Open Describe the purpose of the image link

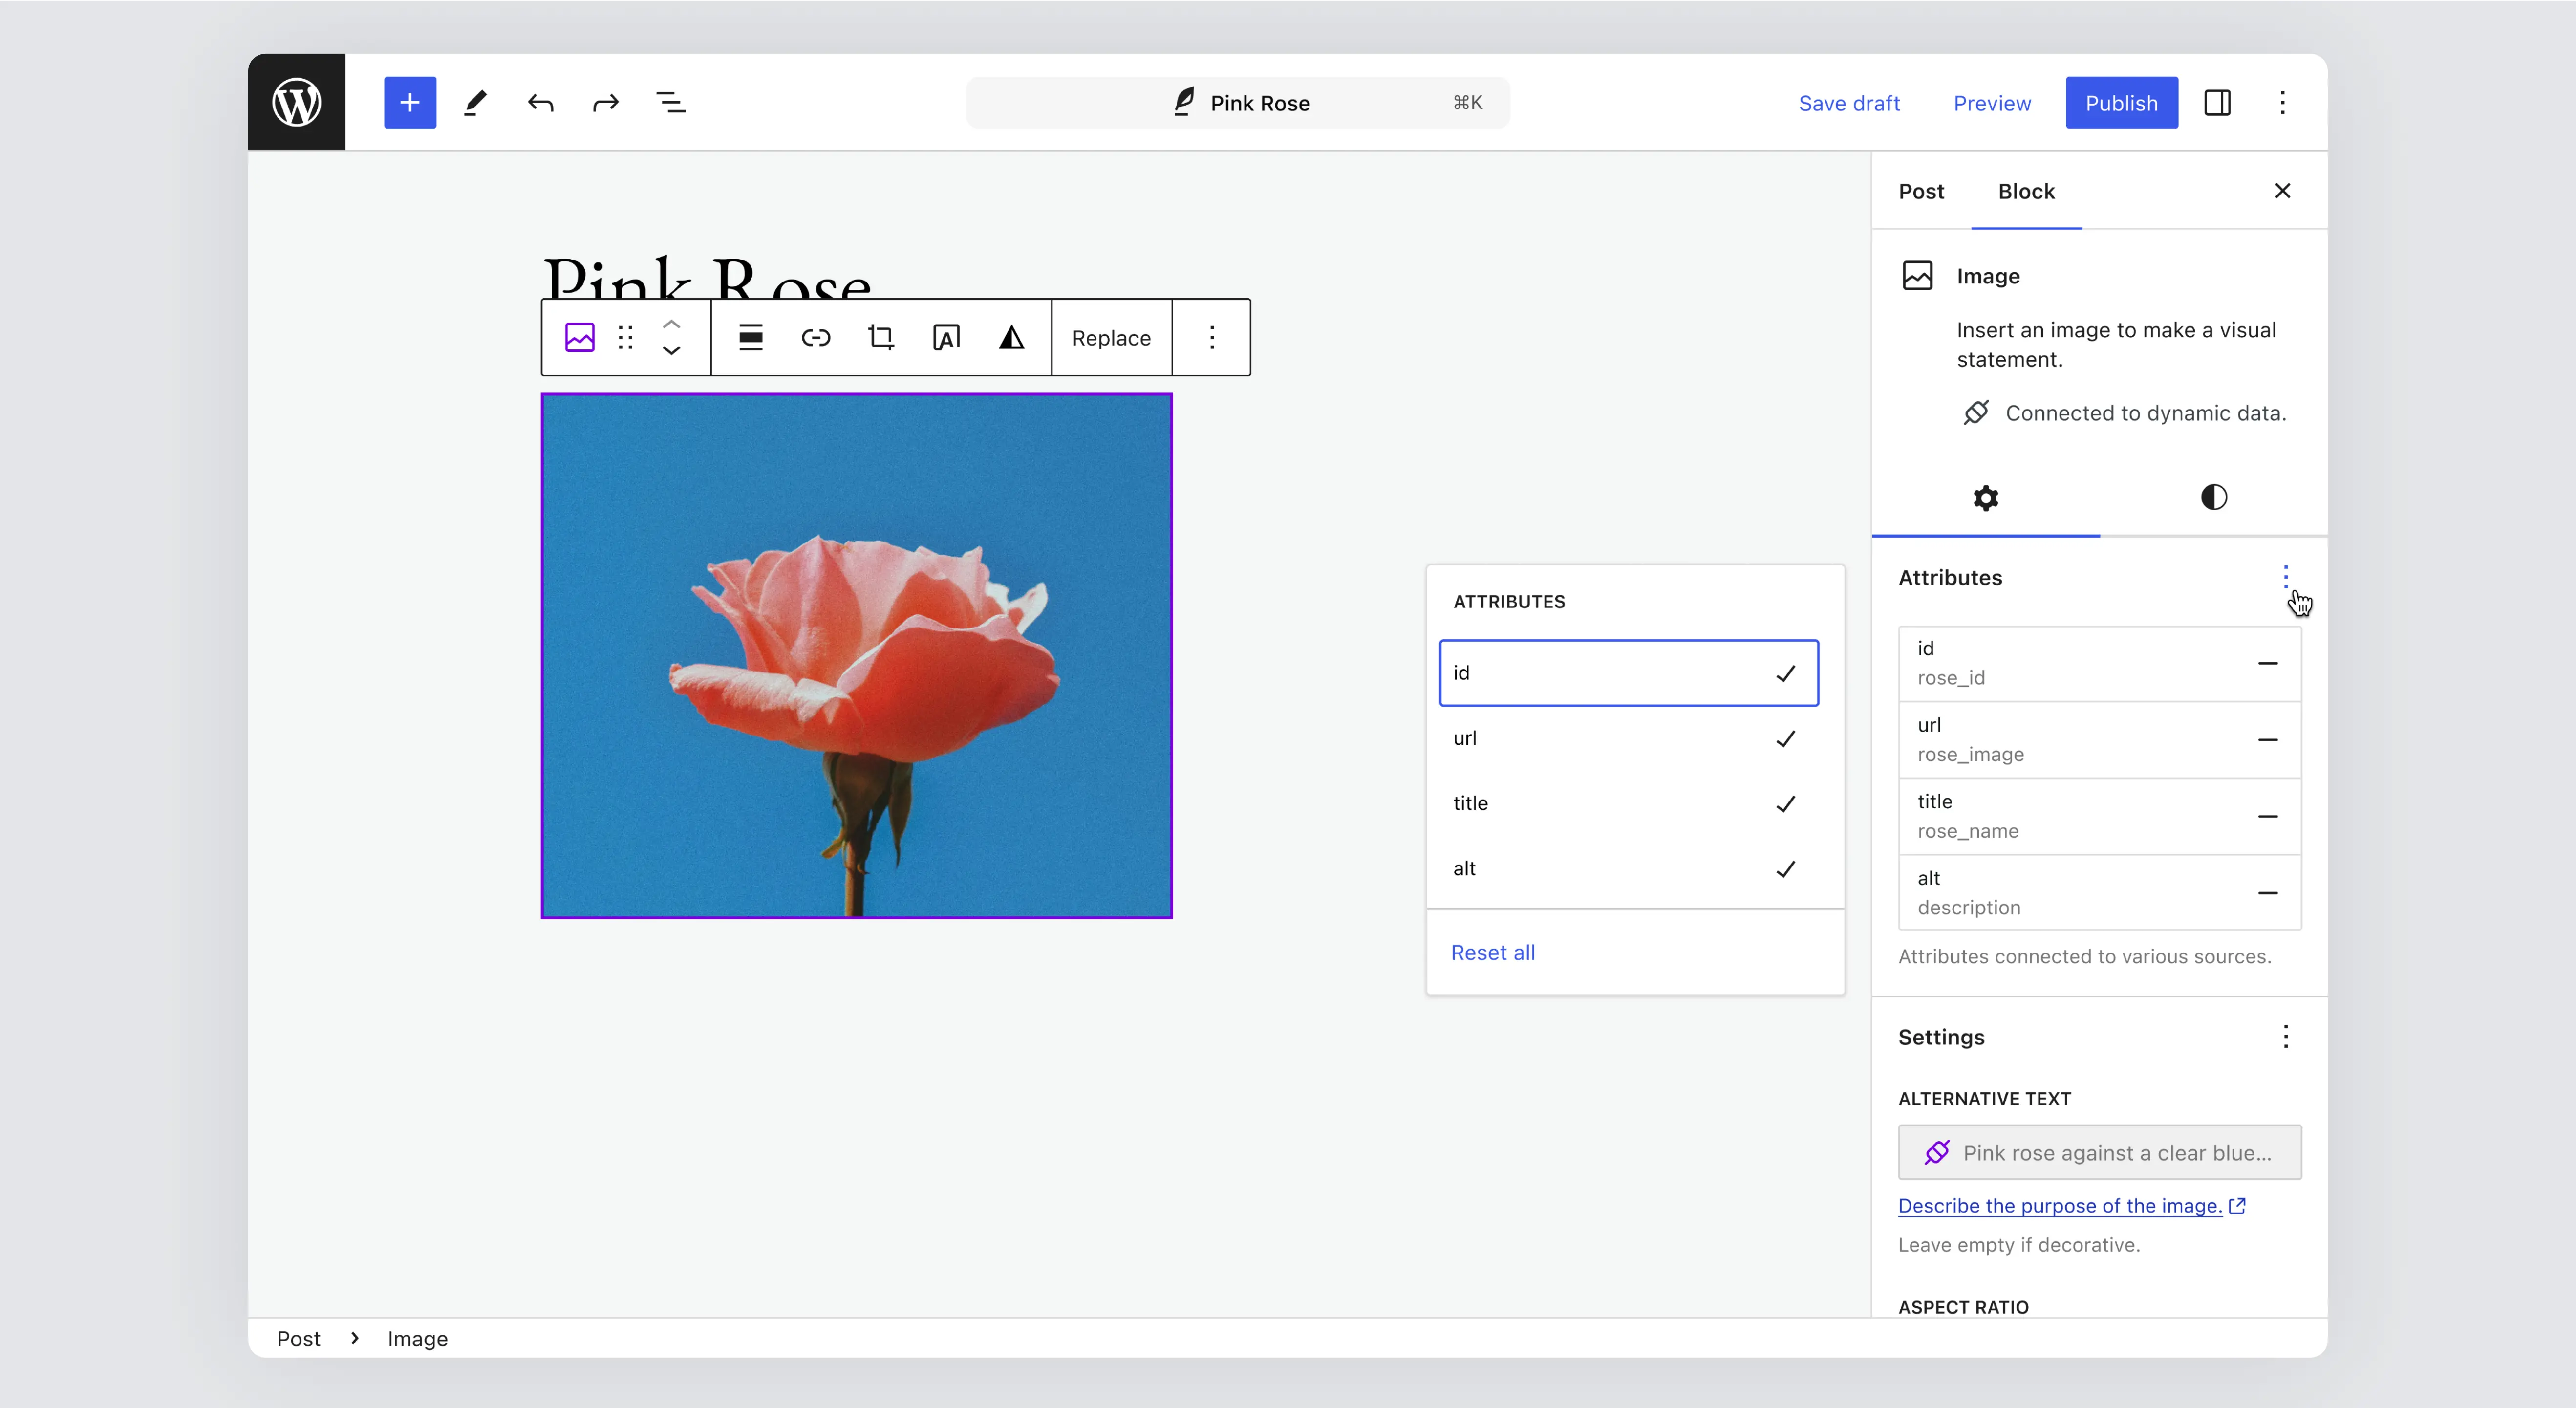(2060, 1206)
